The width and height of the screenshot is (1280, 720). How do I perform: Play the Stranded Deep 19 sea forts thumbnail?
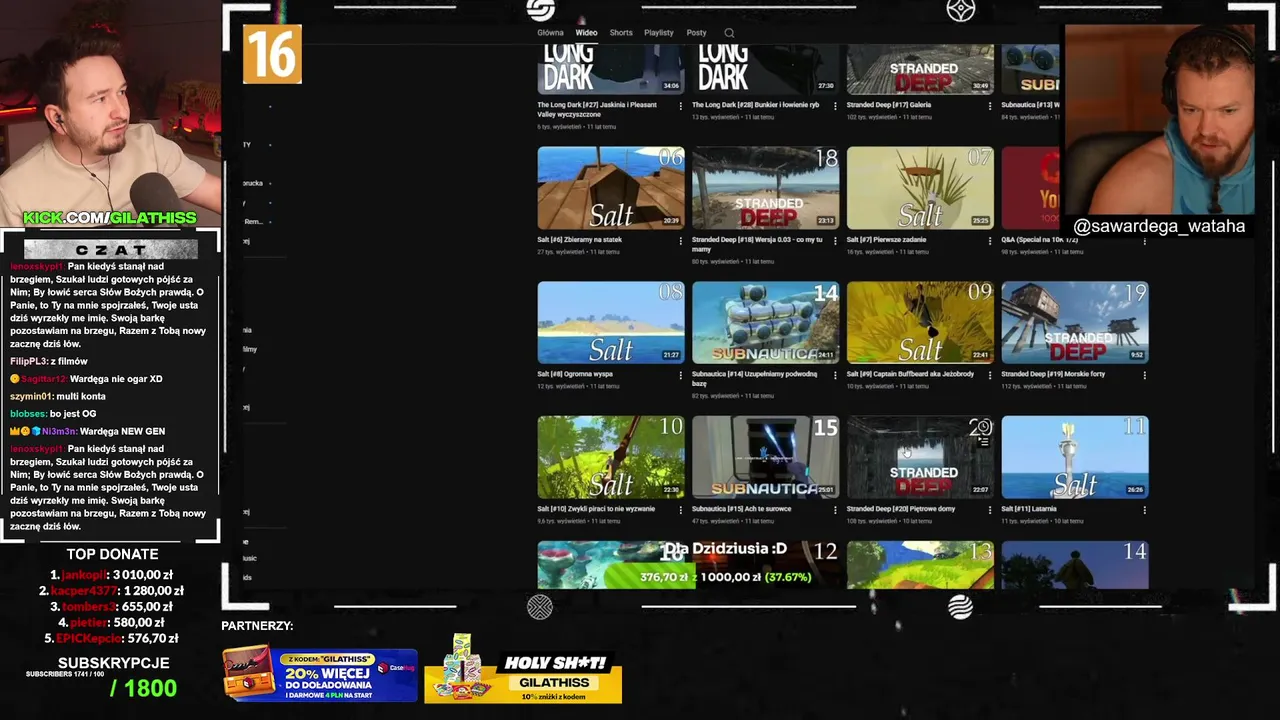point(1075,323)
